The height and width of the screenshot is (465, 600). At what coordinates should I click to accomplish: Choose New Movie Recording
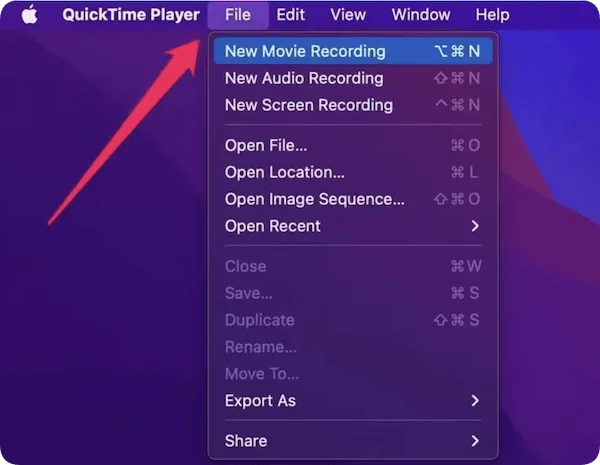click(353, 51)
